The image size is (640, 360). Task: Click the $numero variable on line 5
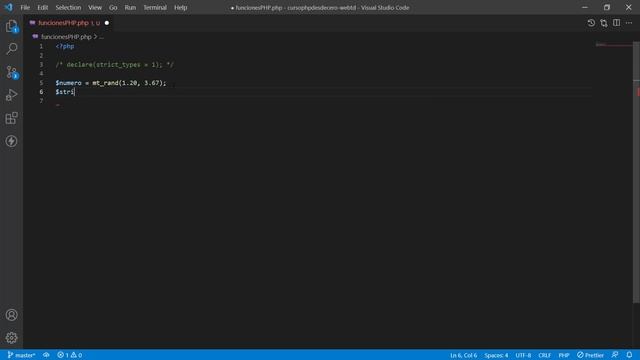(x=69, y=83)
